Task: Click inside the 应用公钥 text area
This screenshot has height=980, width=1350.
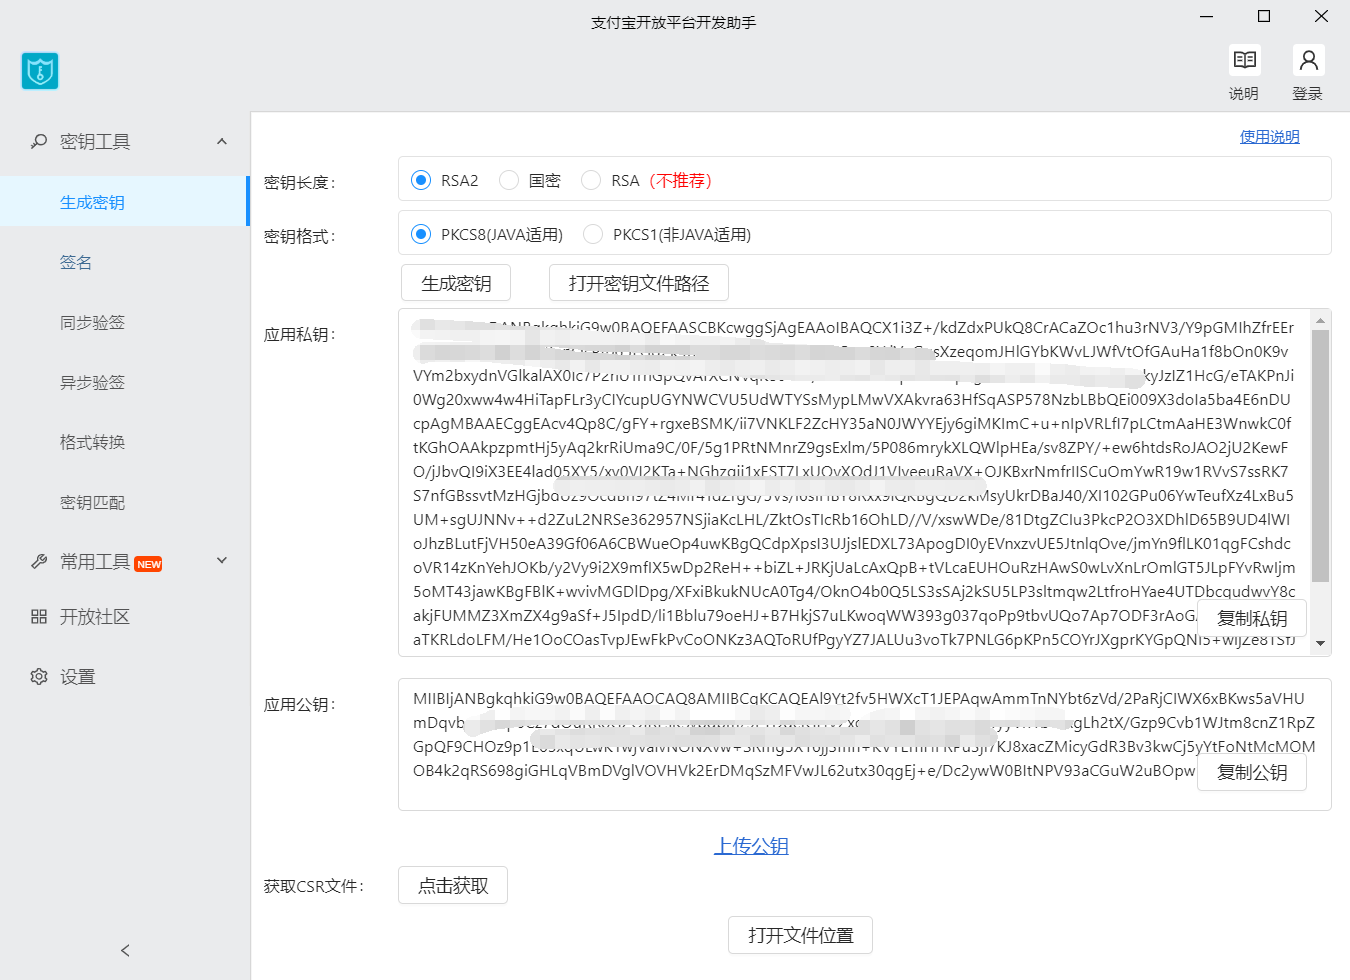Action: [x=865, y=744]
